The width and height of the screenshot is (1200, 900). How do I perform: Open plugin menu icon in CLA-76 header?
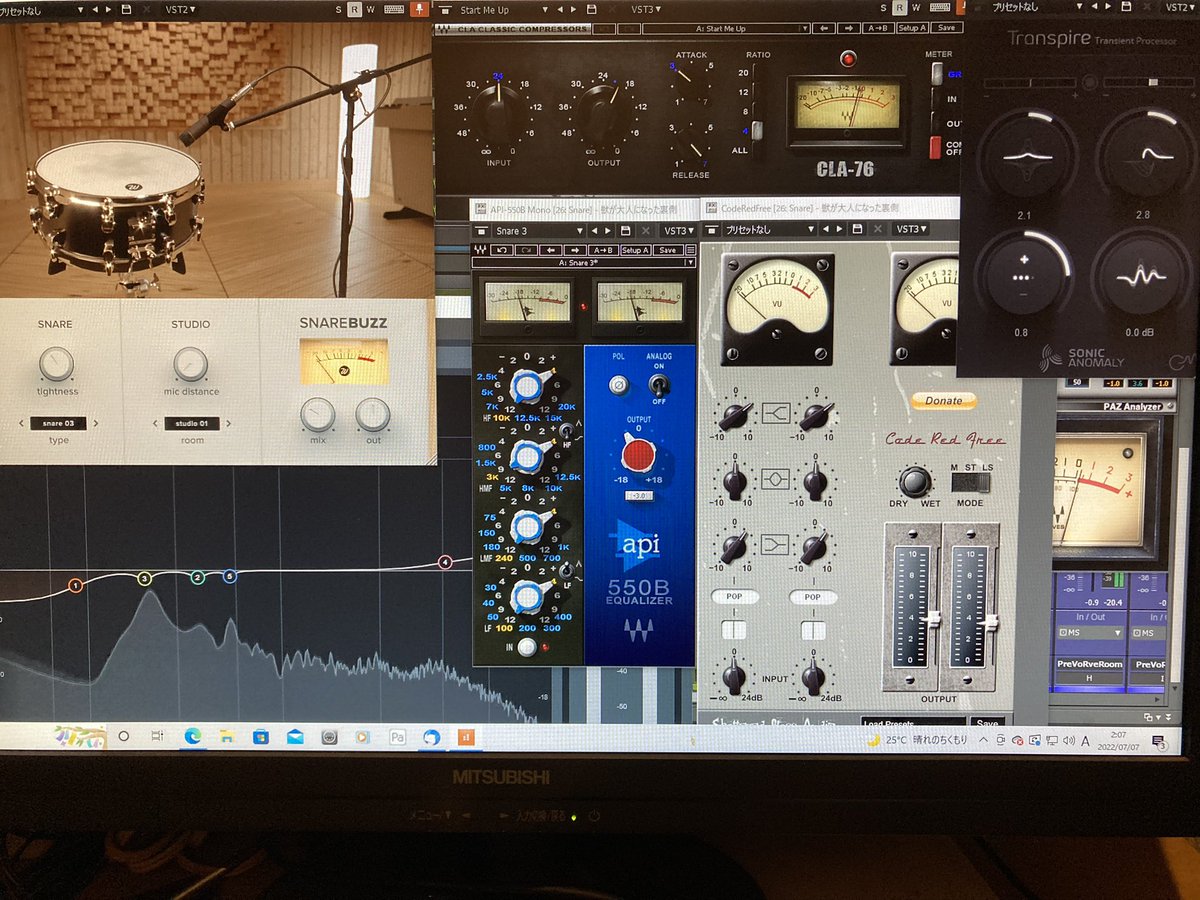coord(445,10)
